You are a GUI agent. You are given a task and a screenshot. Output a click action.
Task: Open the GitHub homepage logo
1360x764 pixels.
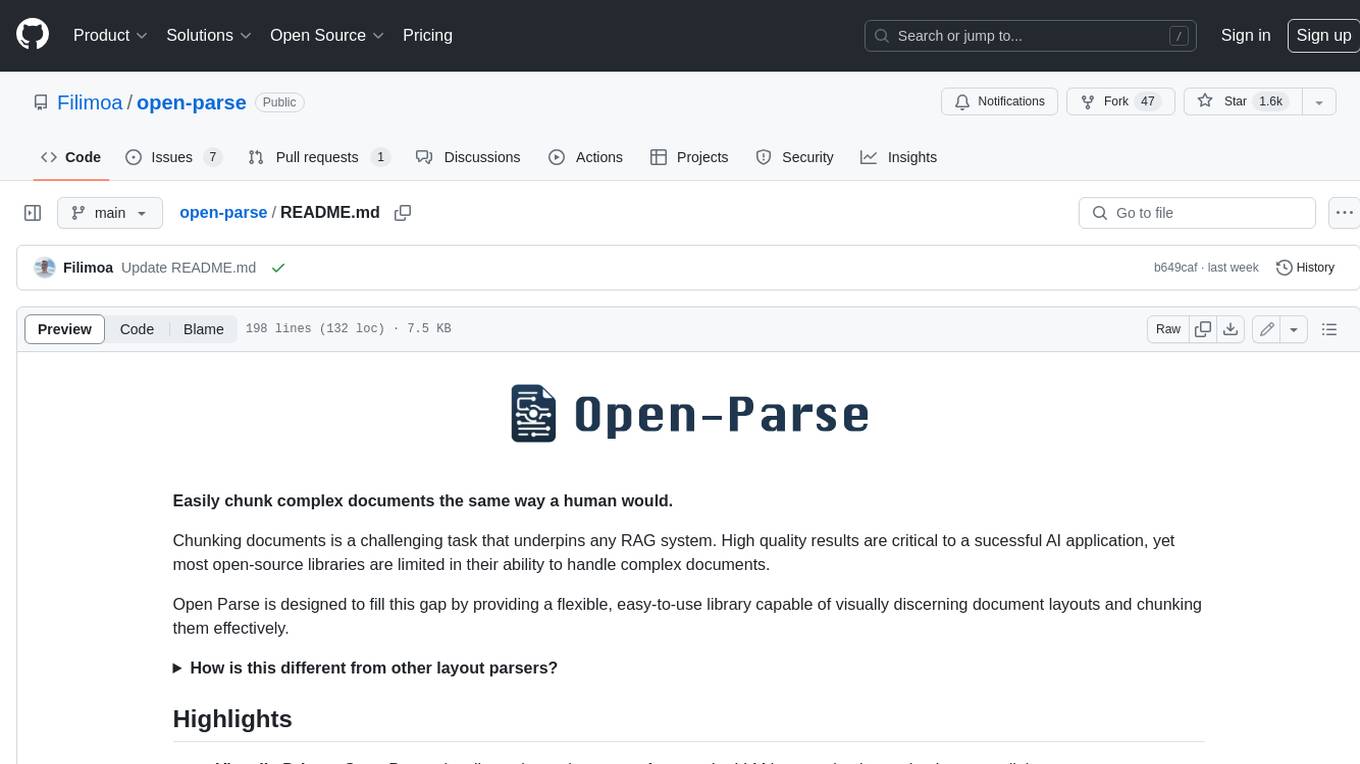(x=32, y=35)
